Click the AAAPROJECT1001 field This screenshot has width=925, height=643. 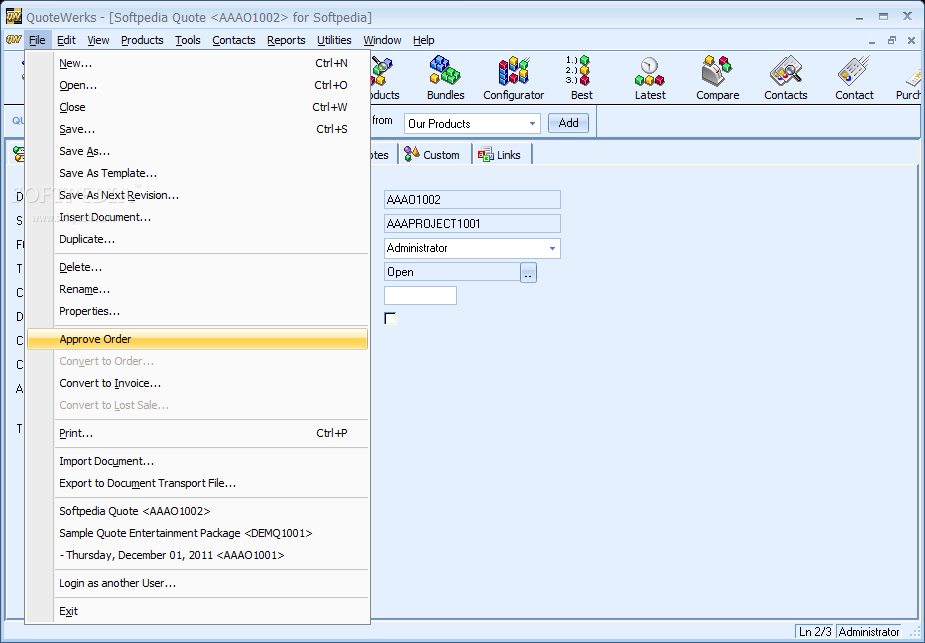tap(472, 224)
